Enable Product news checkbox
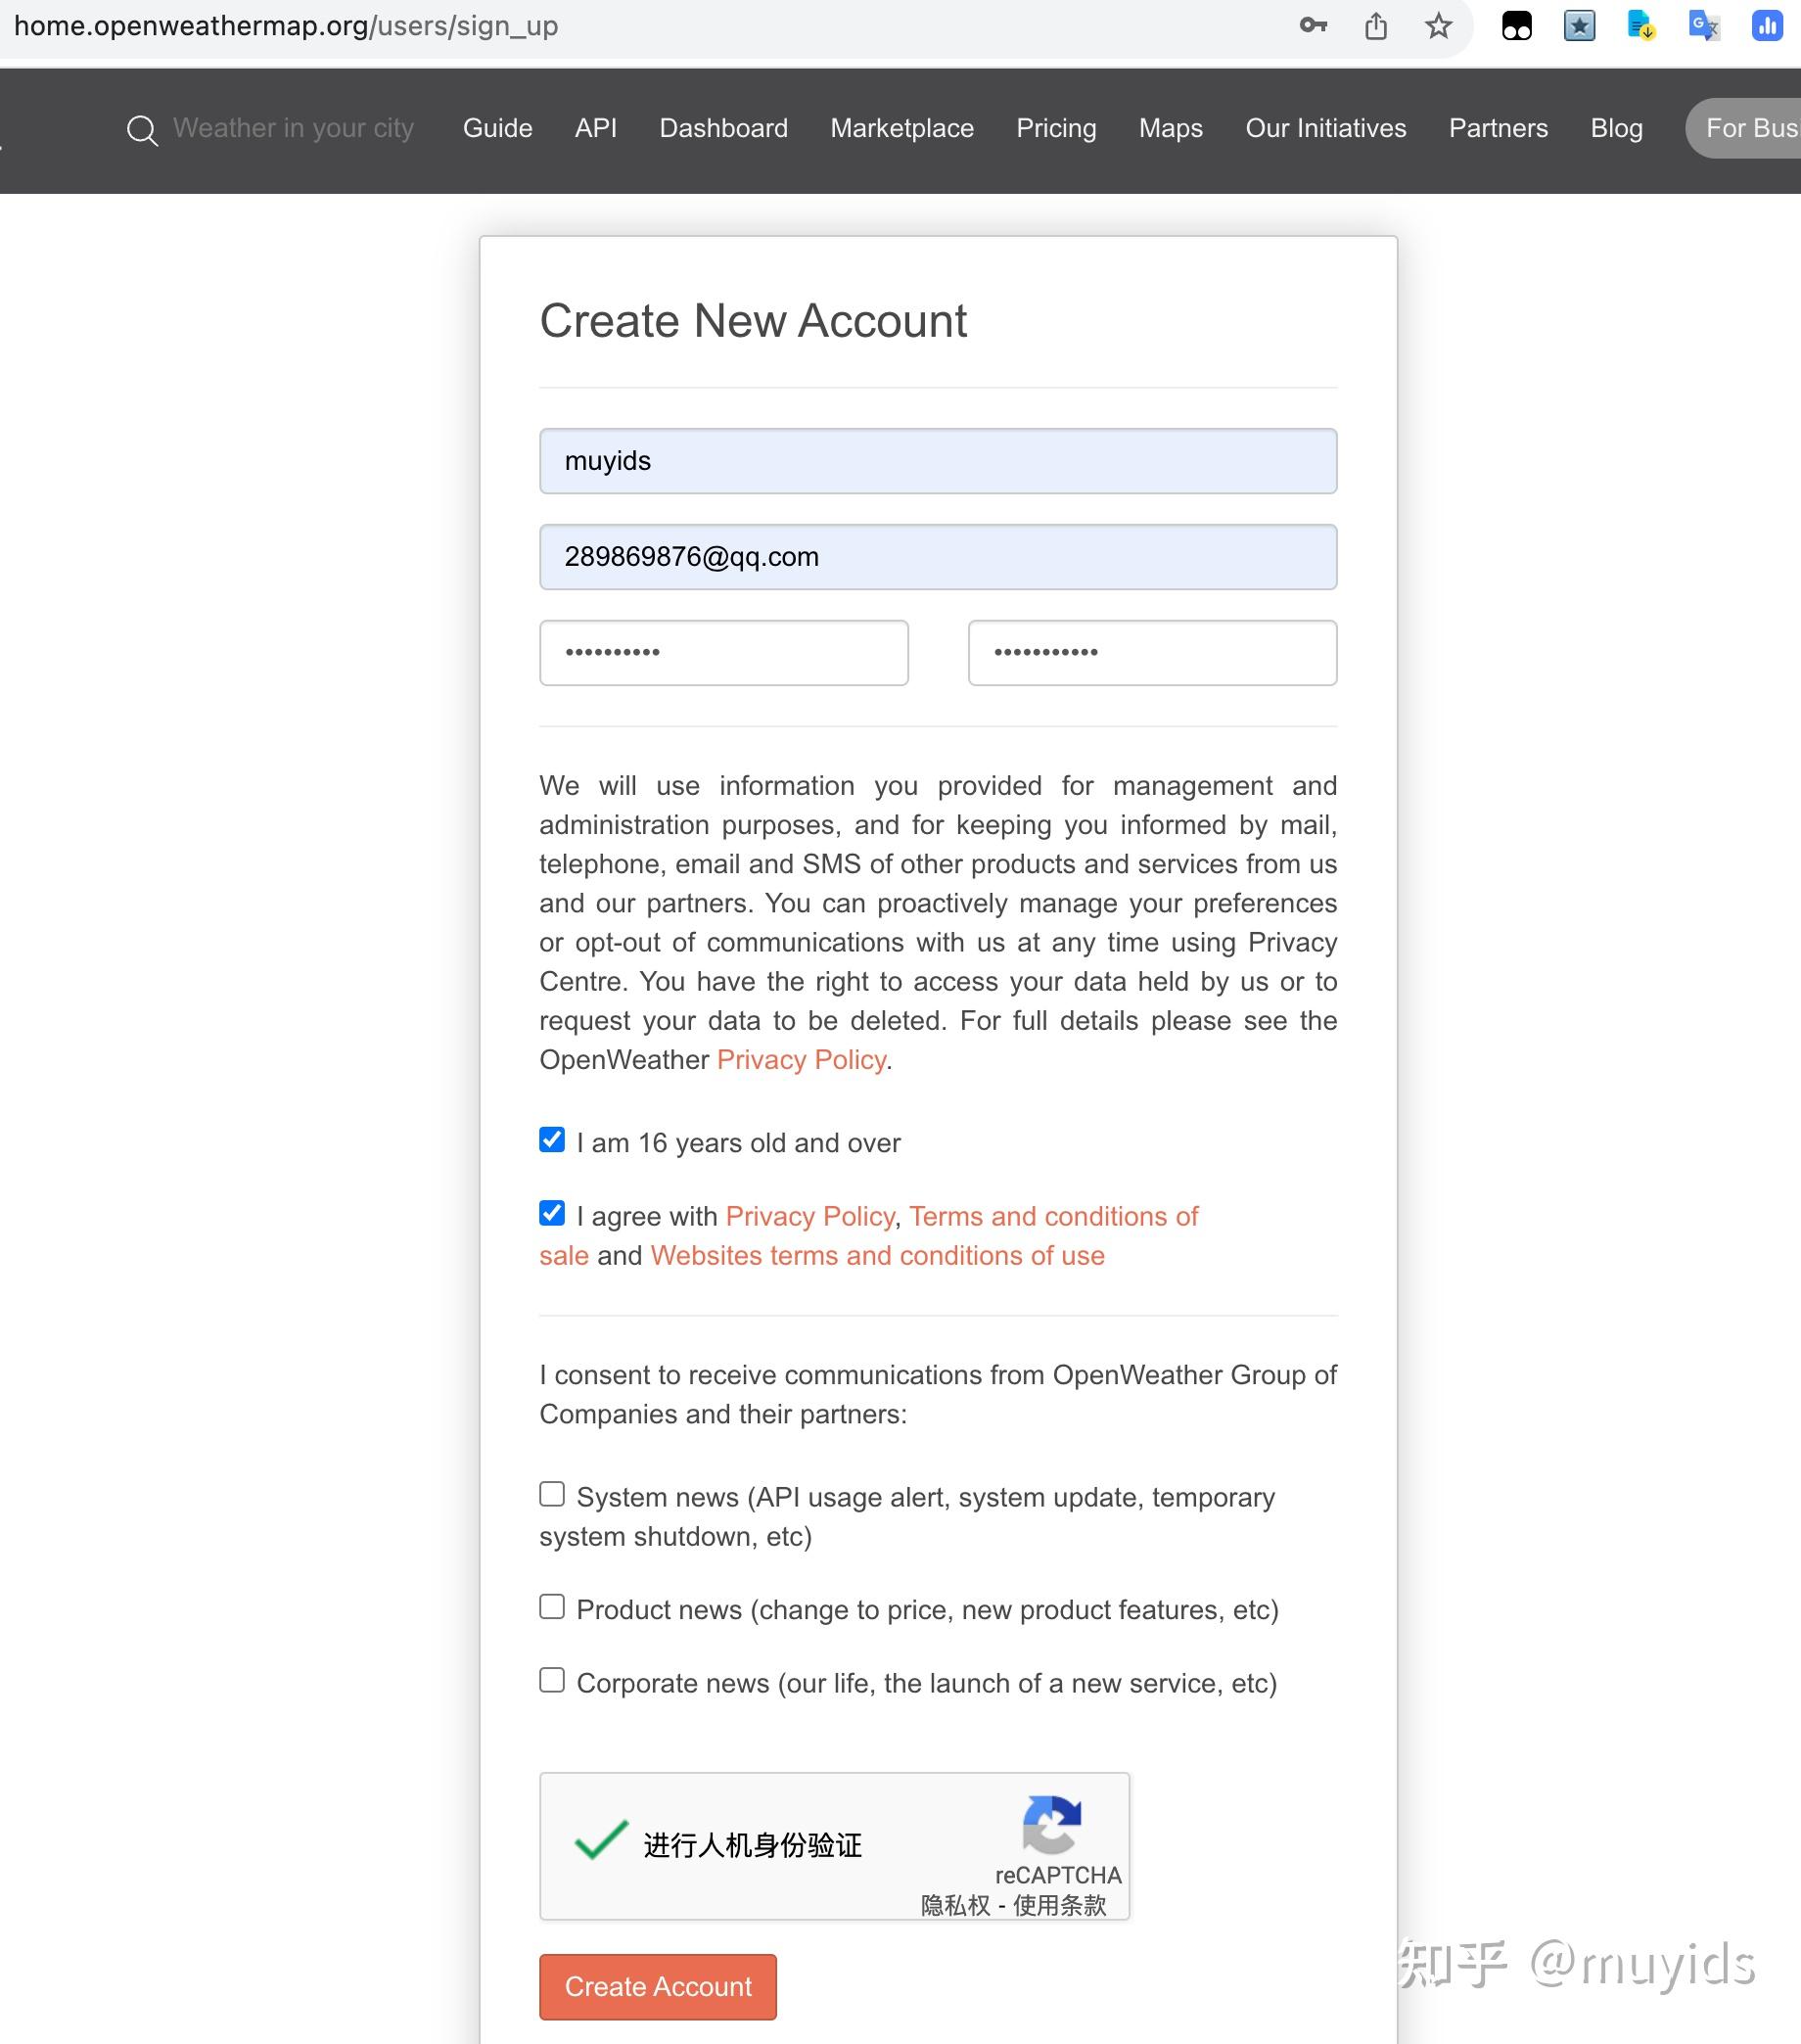This screenshot has width=1801, height=2044. click(x=552, y=1607)
